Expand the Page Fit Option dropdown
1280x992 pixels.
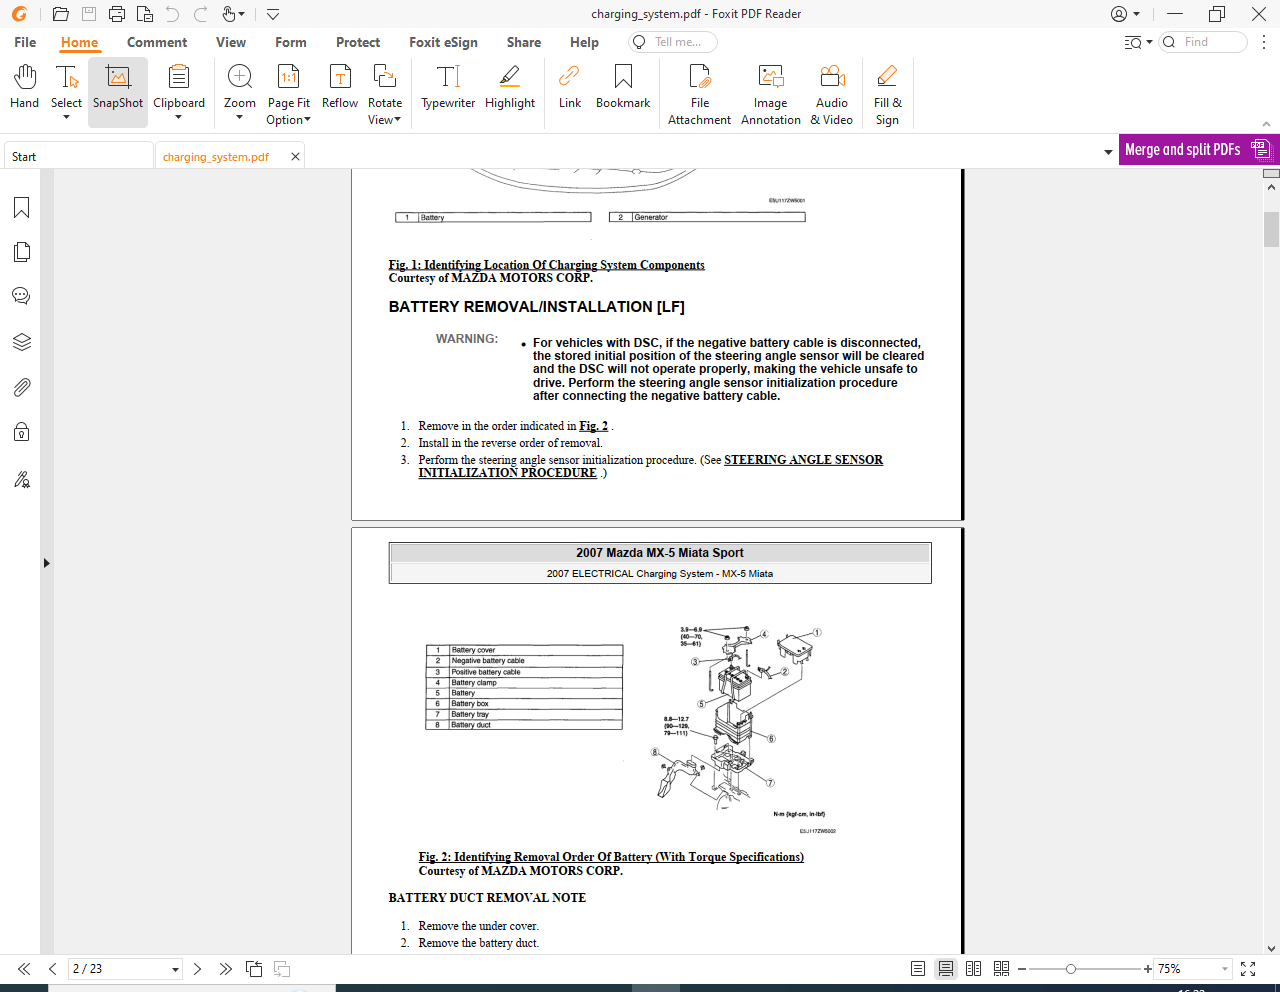[288, 119]
